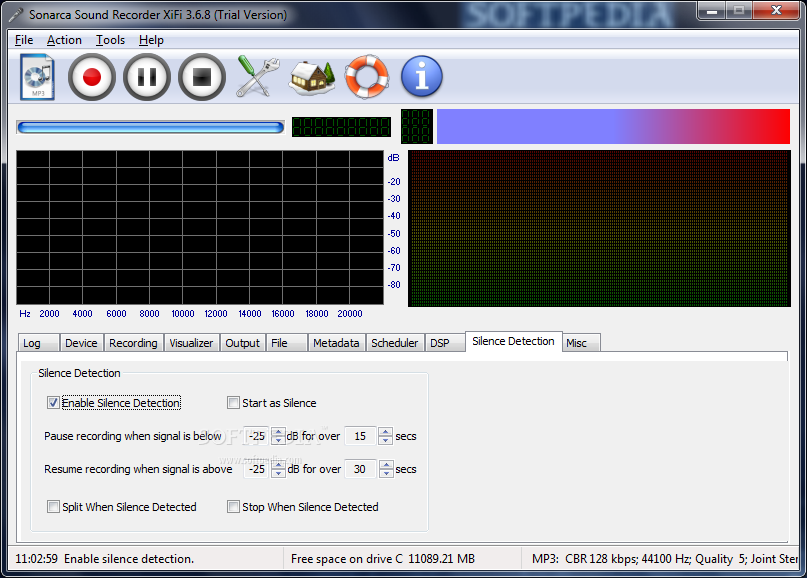Show About info via blue info icon
The width and height of the screenshot is (807, 578).
click(422, 77)
